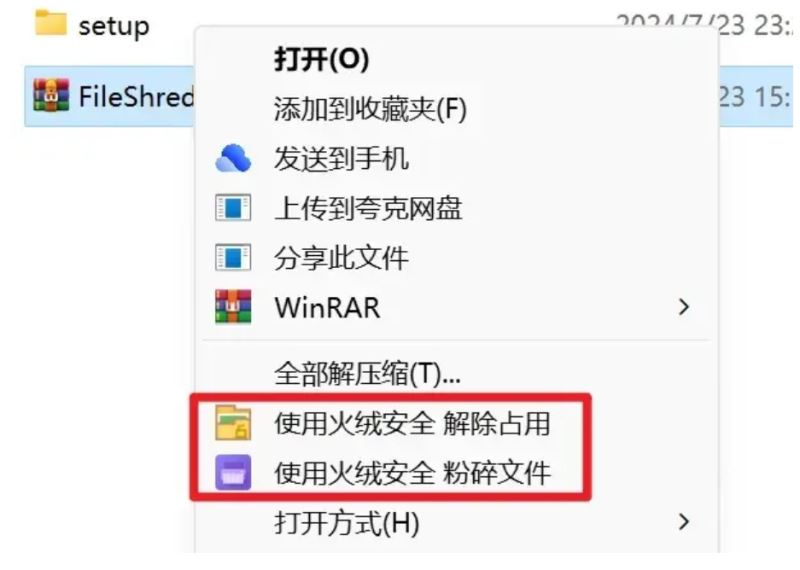Choose 全部解压缩(T)... menu entry
800x570 pixels.
(x=367, y=374)
